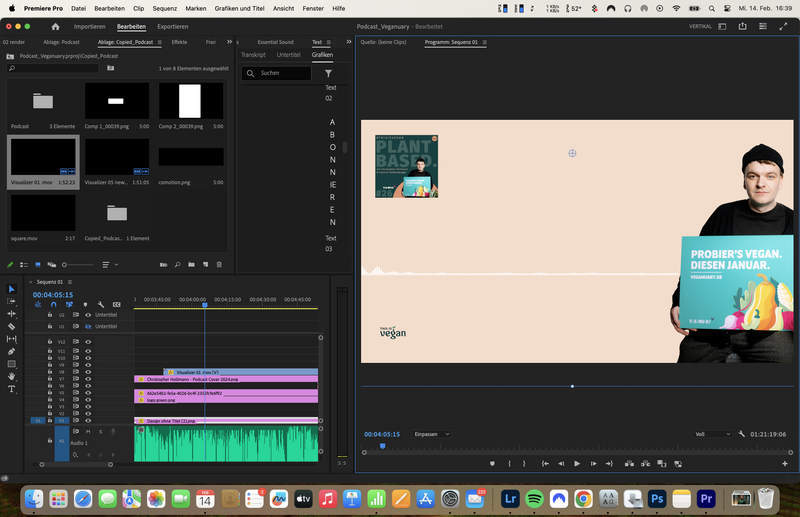Switch project panel to icon view
The width and height of the screenshot is (800, 517).
38,265
